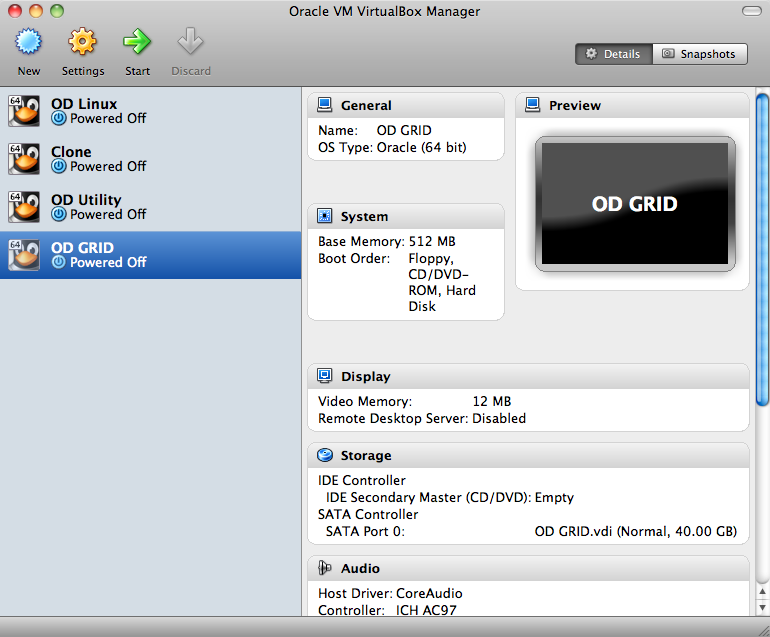Click 'Remote Desktop Server: Disabled' text
770x637 pixels.
[422, 418]
